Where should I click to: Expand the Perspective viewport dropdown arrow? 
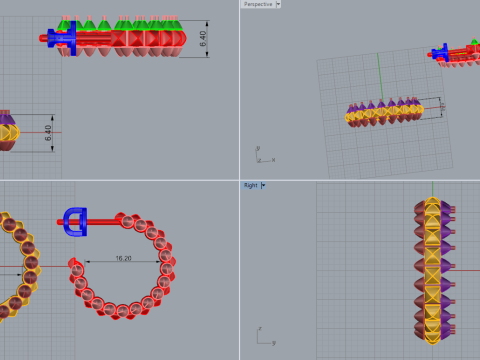(278, 4)
